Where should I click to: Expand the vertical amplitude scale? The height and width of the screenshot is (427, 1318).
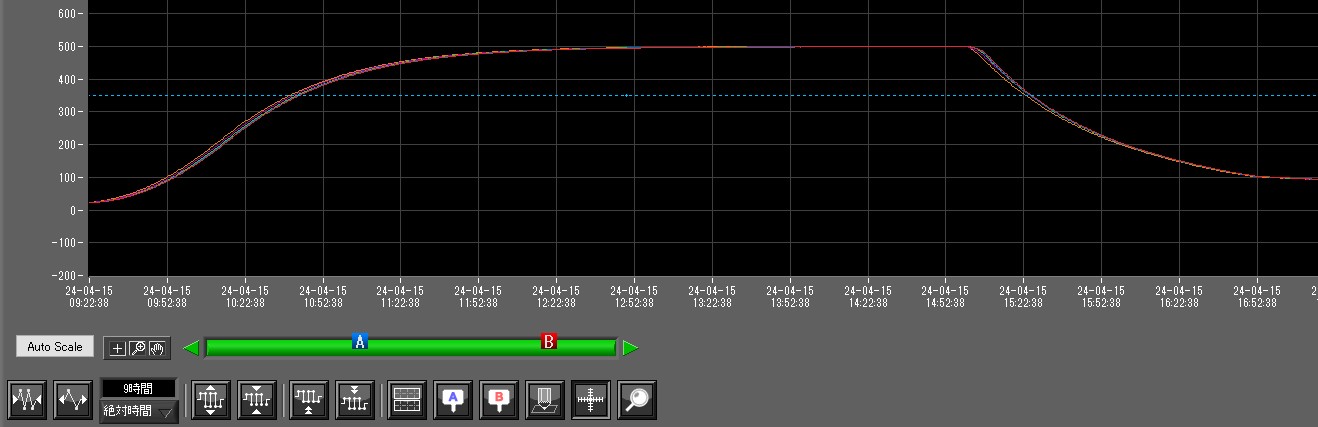(x=211, y=399)
